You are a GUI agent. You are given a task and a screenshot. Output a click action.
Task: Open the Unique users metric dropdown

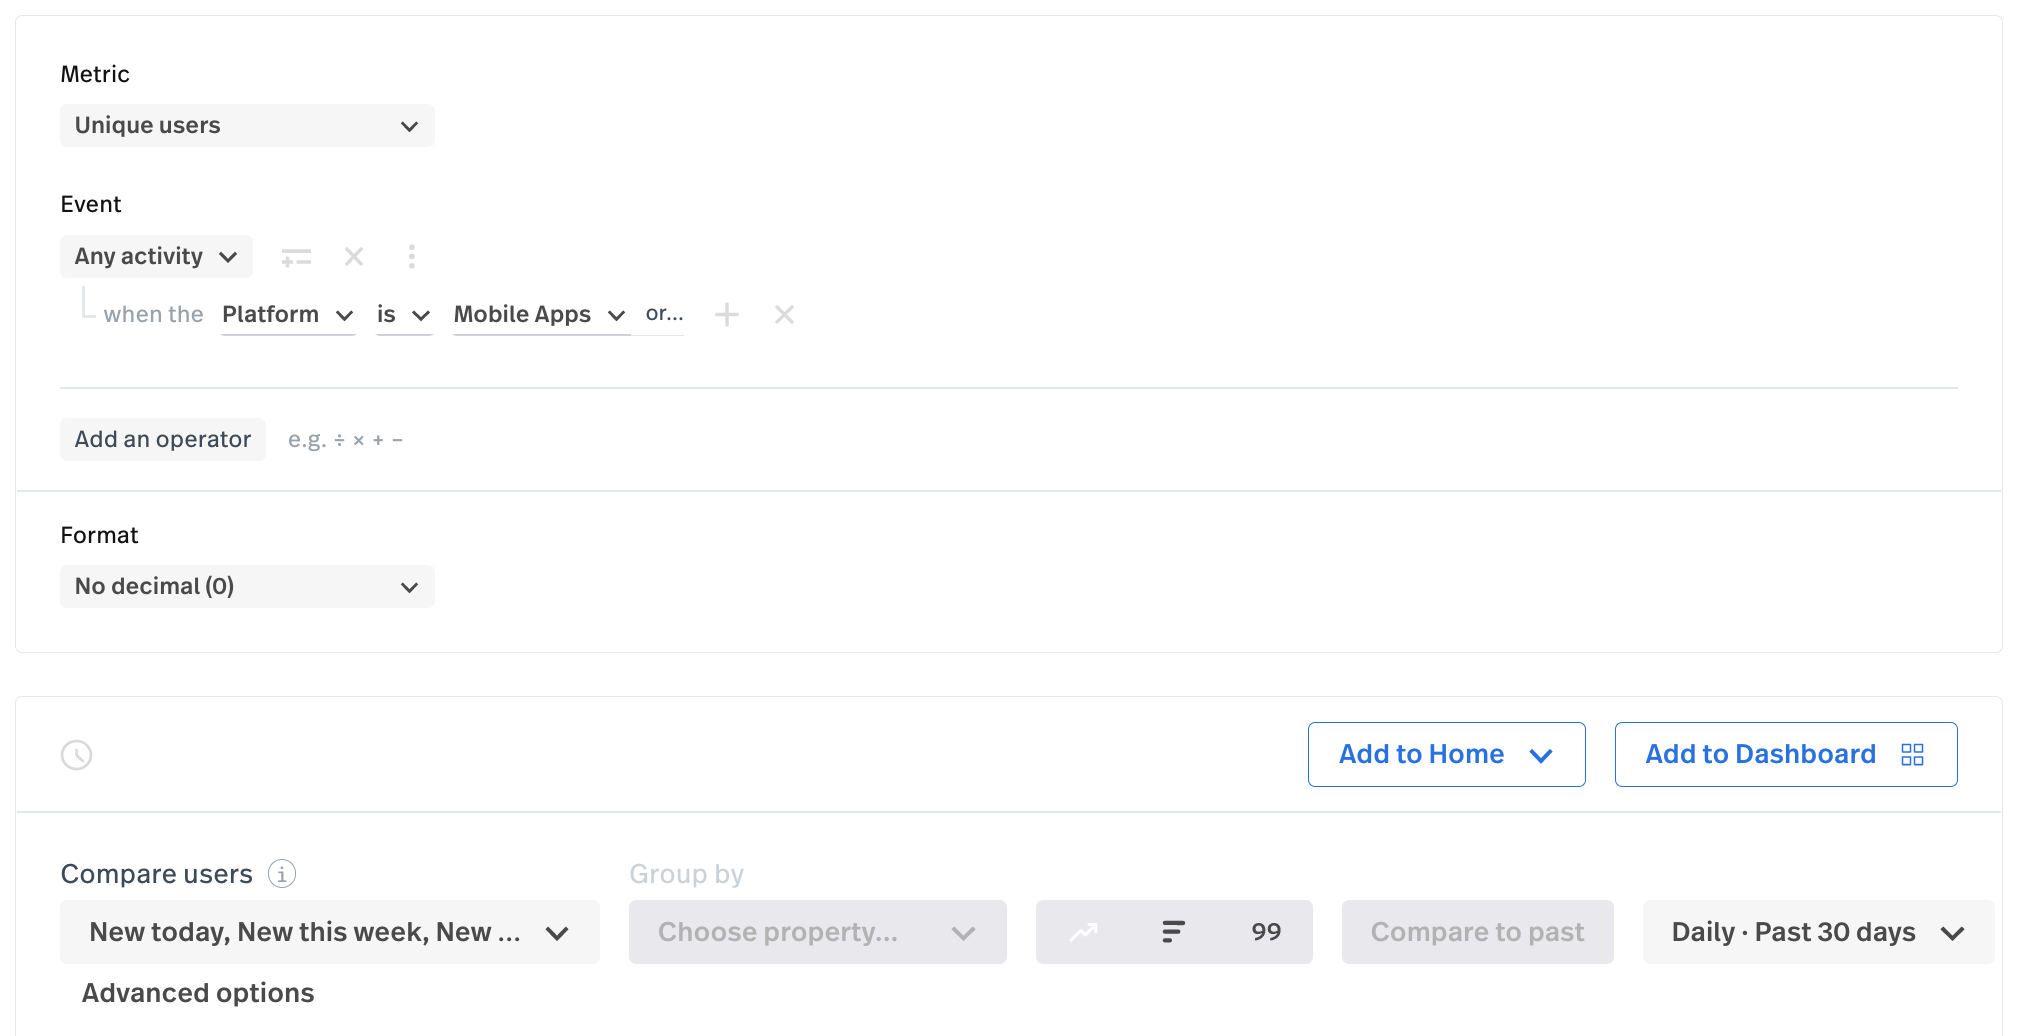[247, 126]
